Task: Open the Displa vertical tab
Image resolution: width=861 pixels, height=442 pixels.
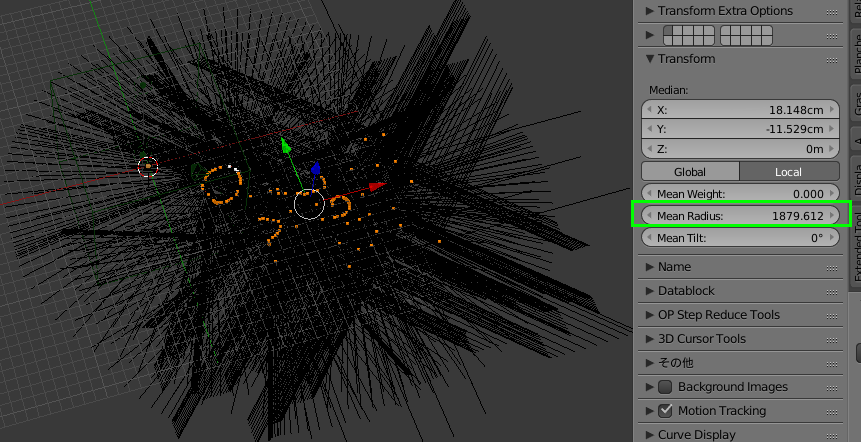Action: [x=856, y=179]
